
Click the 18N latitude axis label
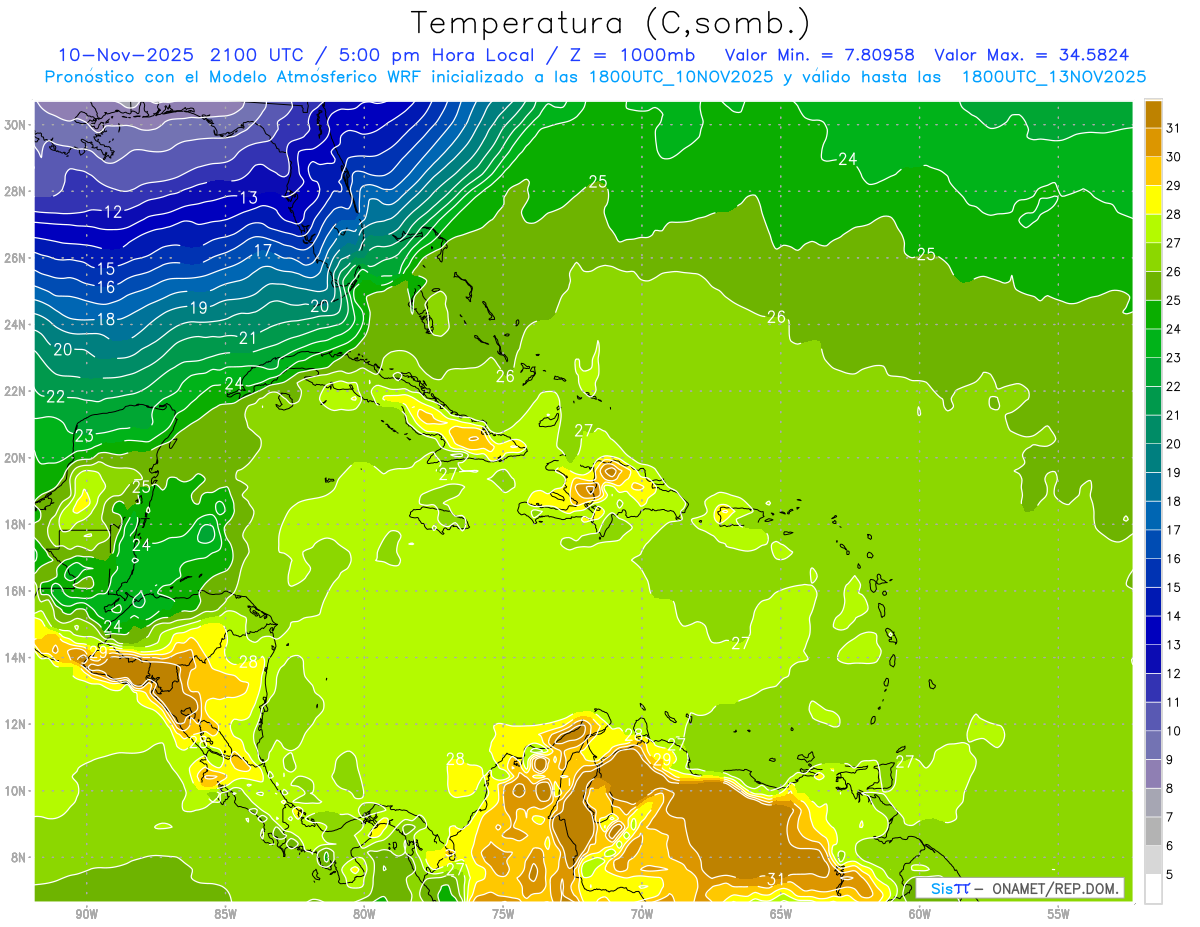17,524
